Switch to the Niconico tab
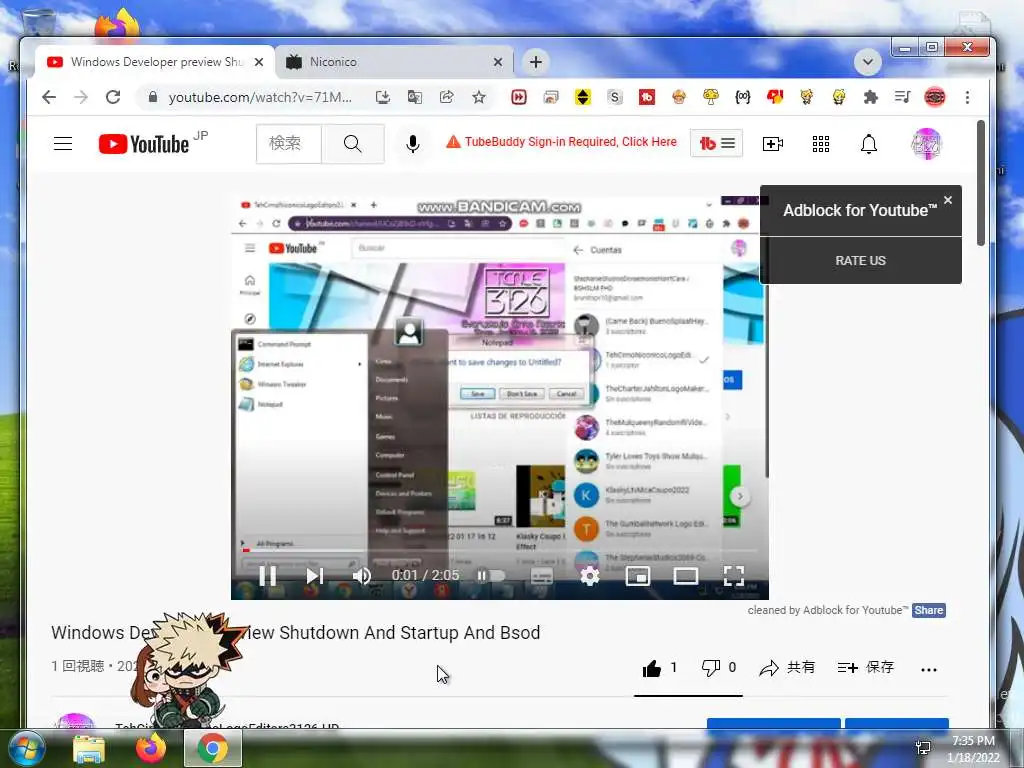This screenshot has width=1024, height=768. (394, 62)
